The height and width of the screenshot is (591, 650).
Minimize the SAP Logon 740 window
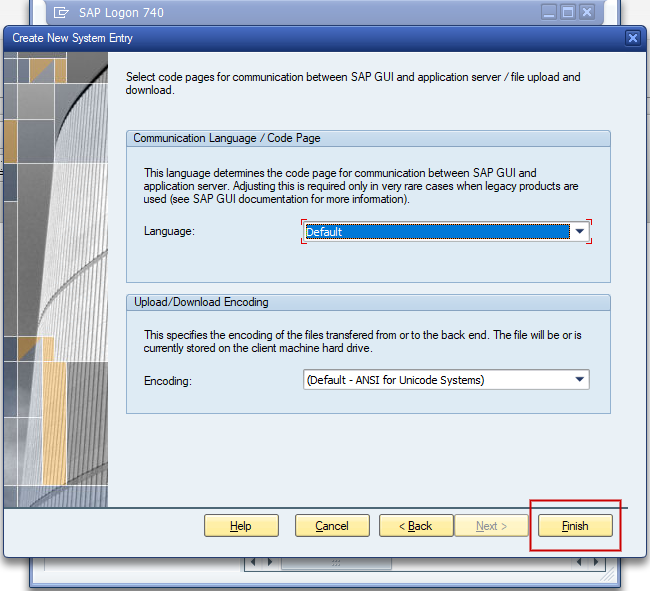pyautogui.click(x=549, y=12)
